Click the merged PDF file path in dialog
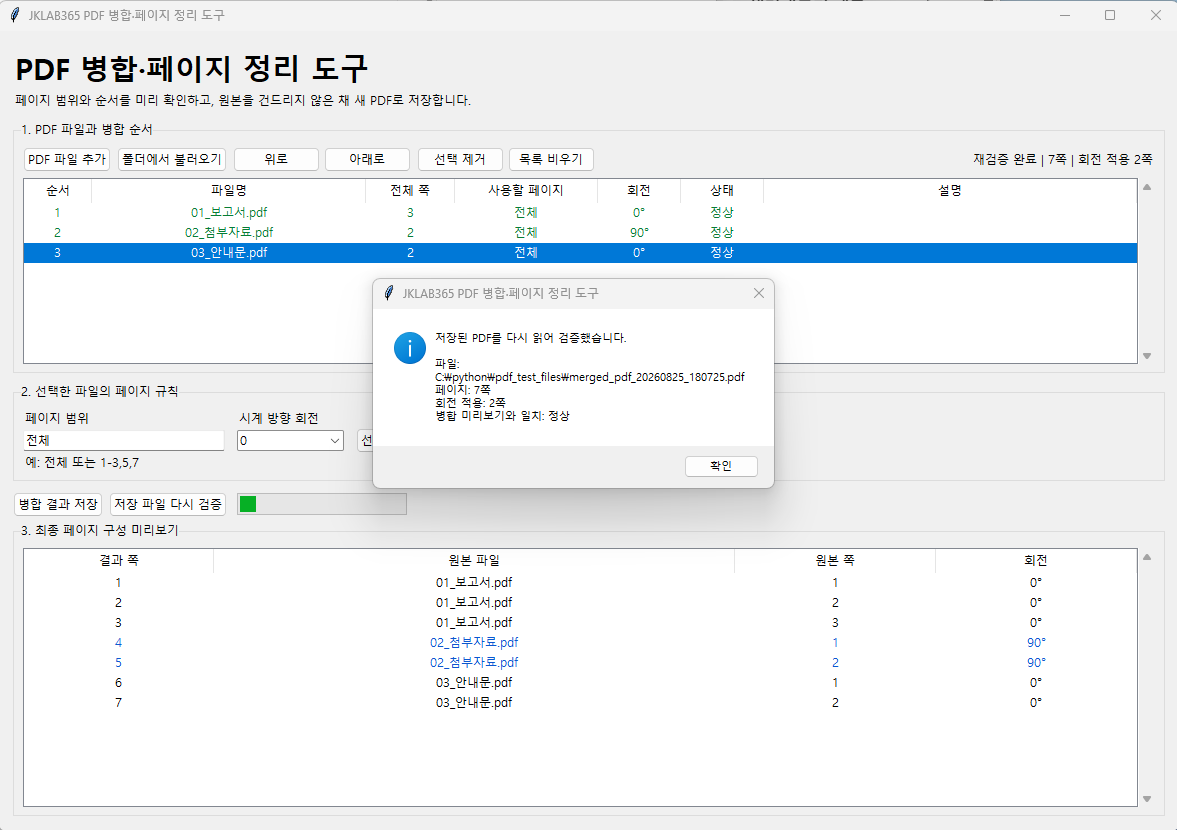This screenshot has height=830, width=1177. click(590, 377)
